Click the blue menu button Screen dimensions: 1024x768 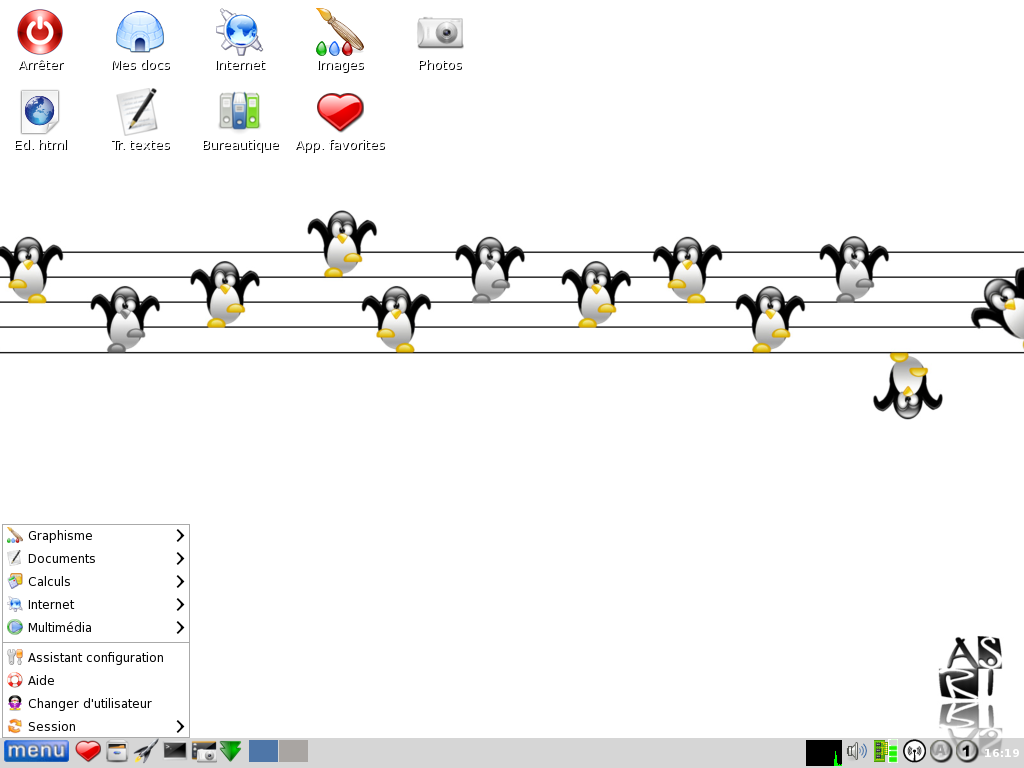pyautogui.click(x=37, y=751)
